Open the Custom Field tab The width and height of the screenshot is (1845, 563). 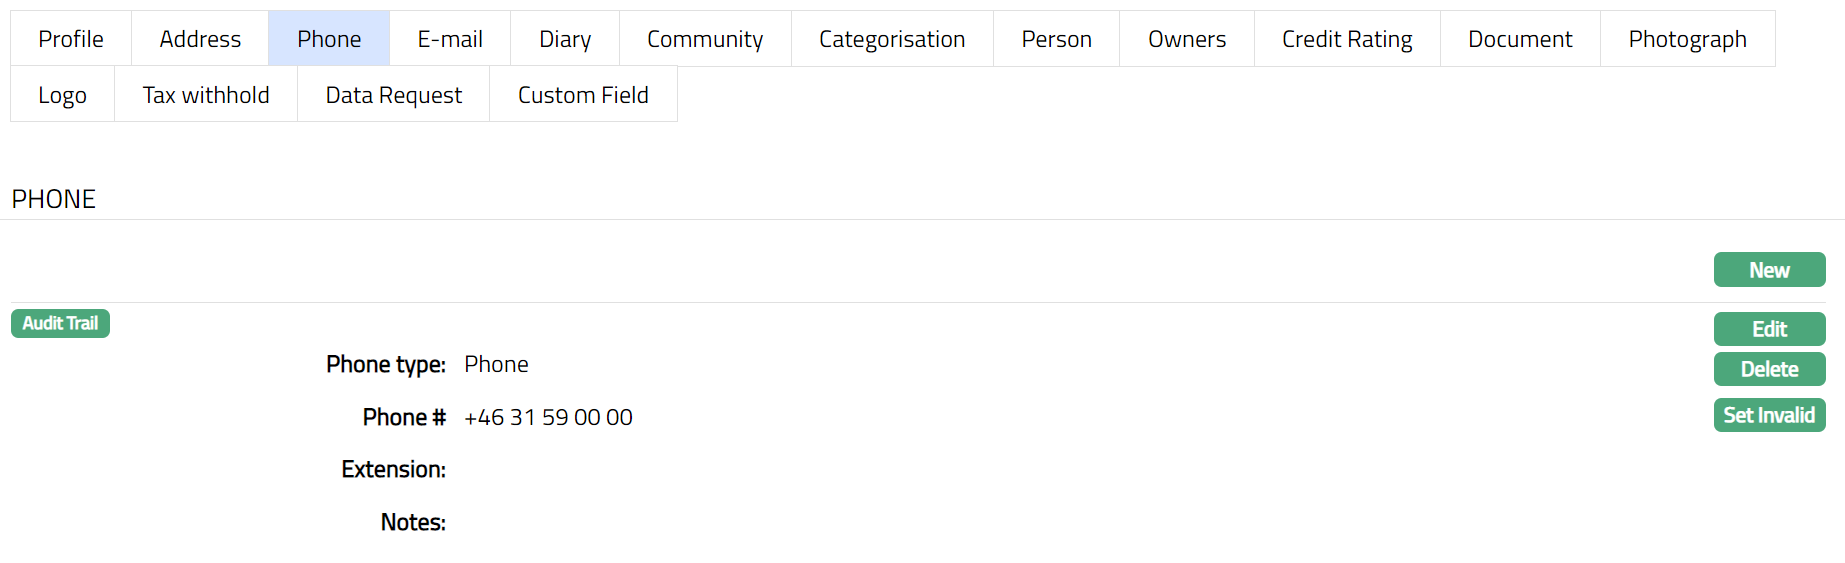point(583,95)
